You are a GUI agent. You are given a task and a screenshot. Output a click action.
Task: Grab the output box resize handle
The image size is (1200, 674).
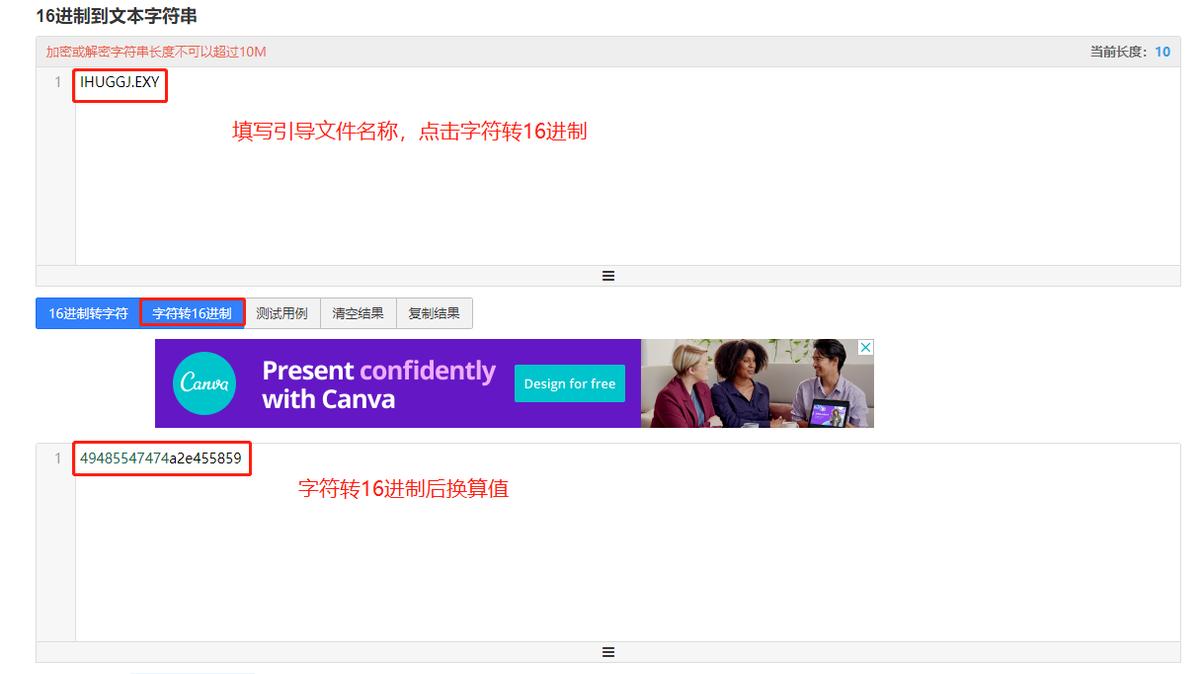tap(608, 652)
